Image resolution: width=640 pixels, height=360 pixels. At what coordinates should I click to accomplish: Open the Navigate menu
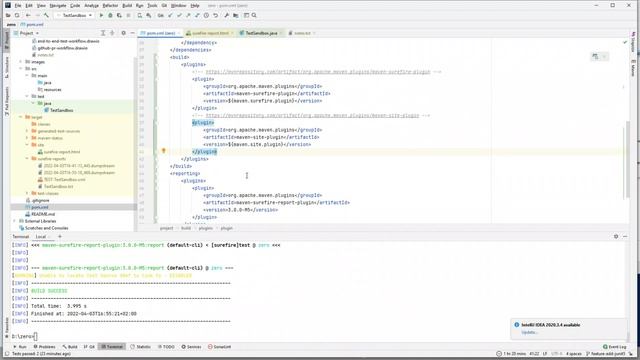coord(58,6)
